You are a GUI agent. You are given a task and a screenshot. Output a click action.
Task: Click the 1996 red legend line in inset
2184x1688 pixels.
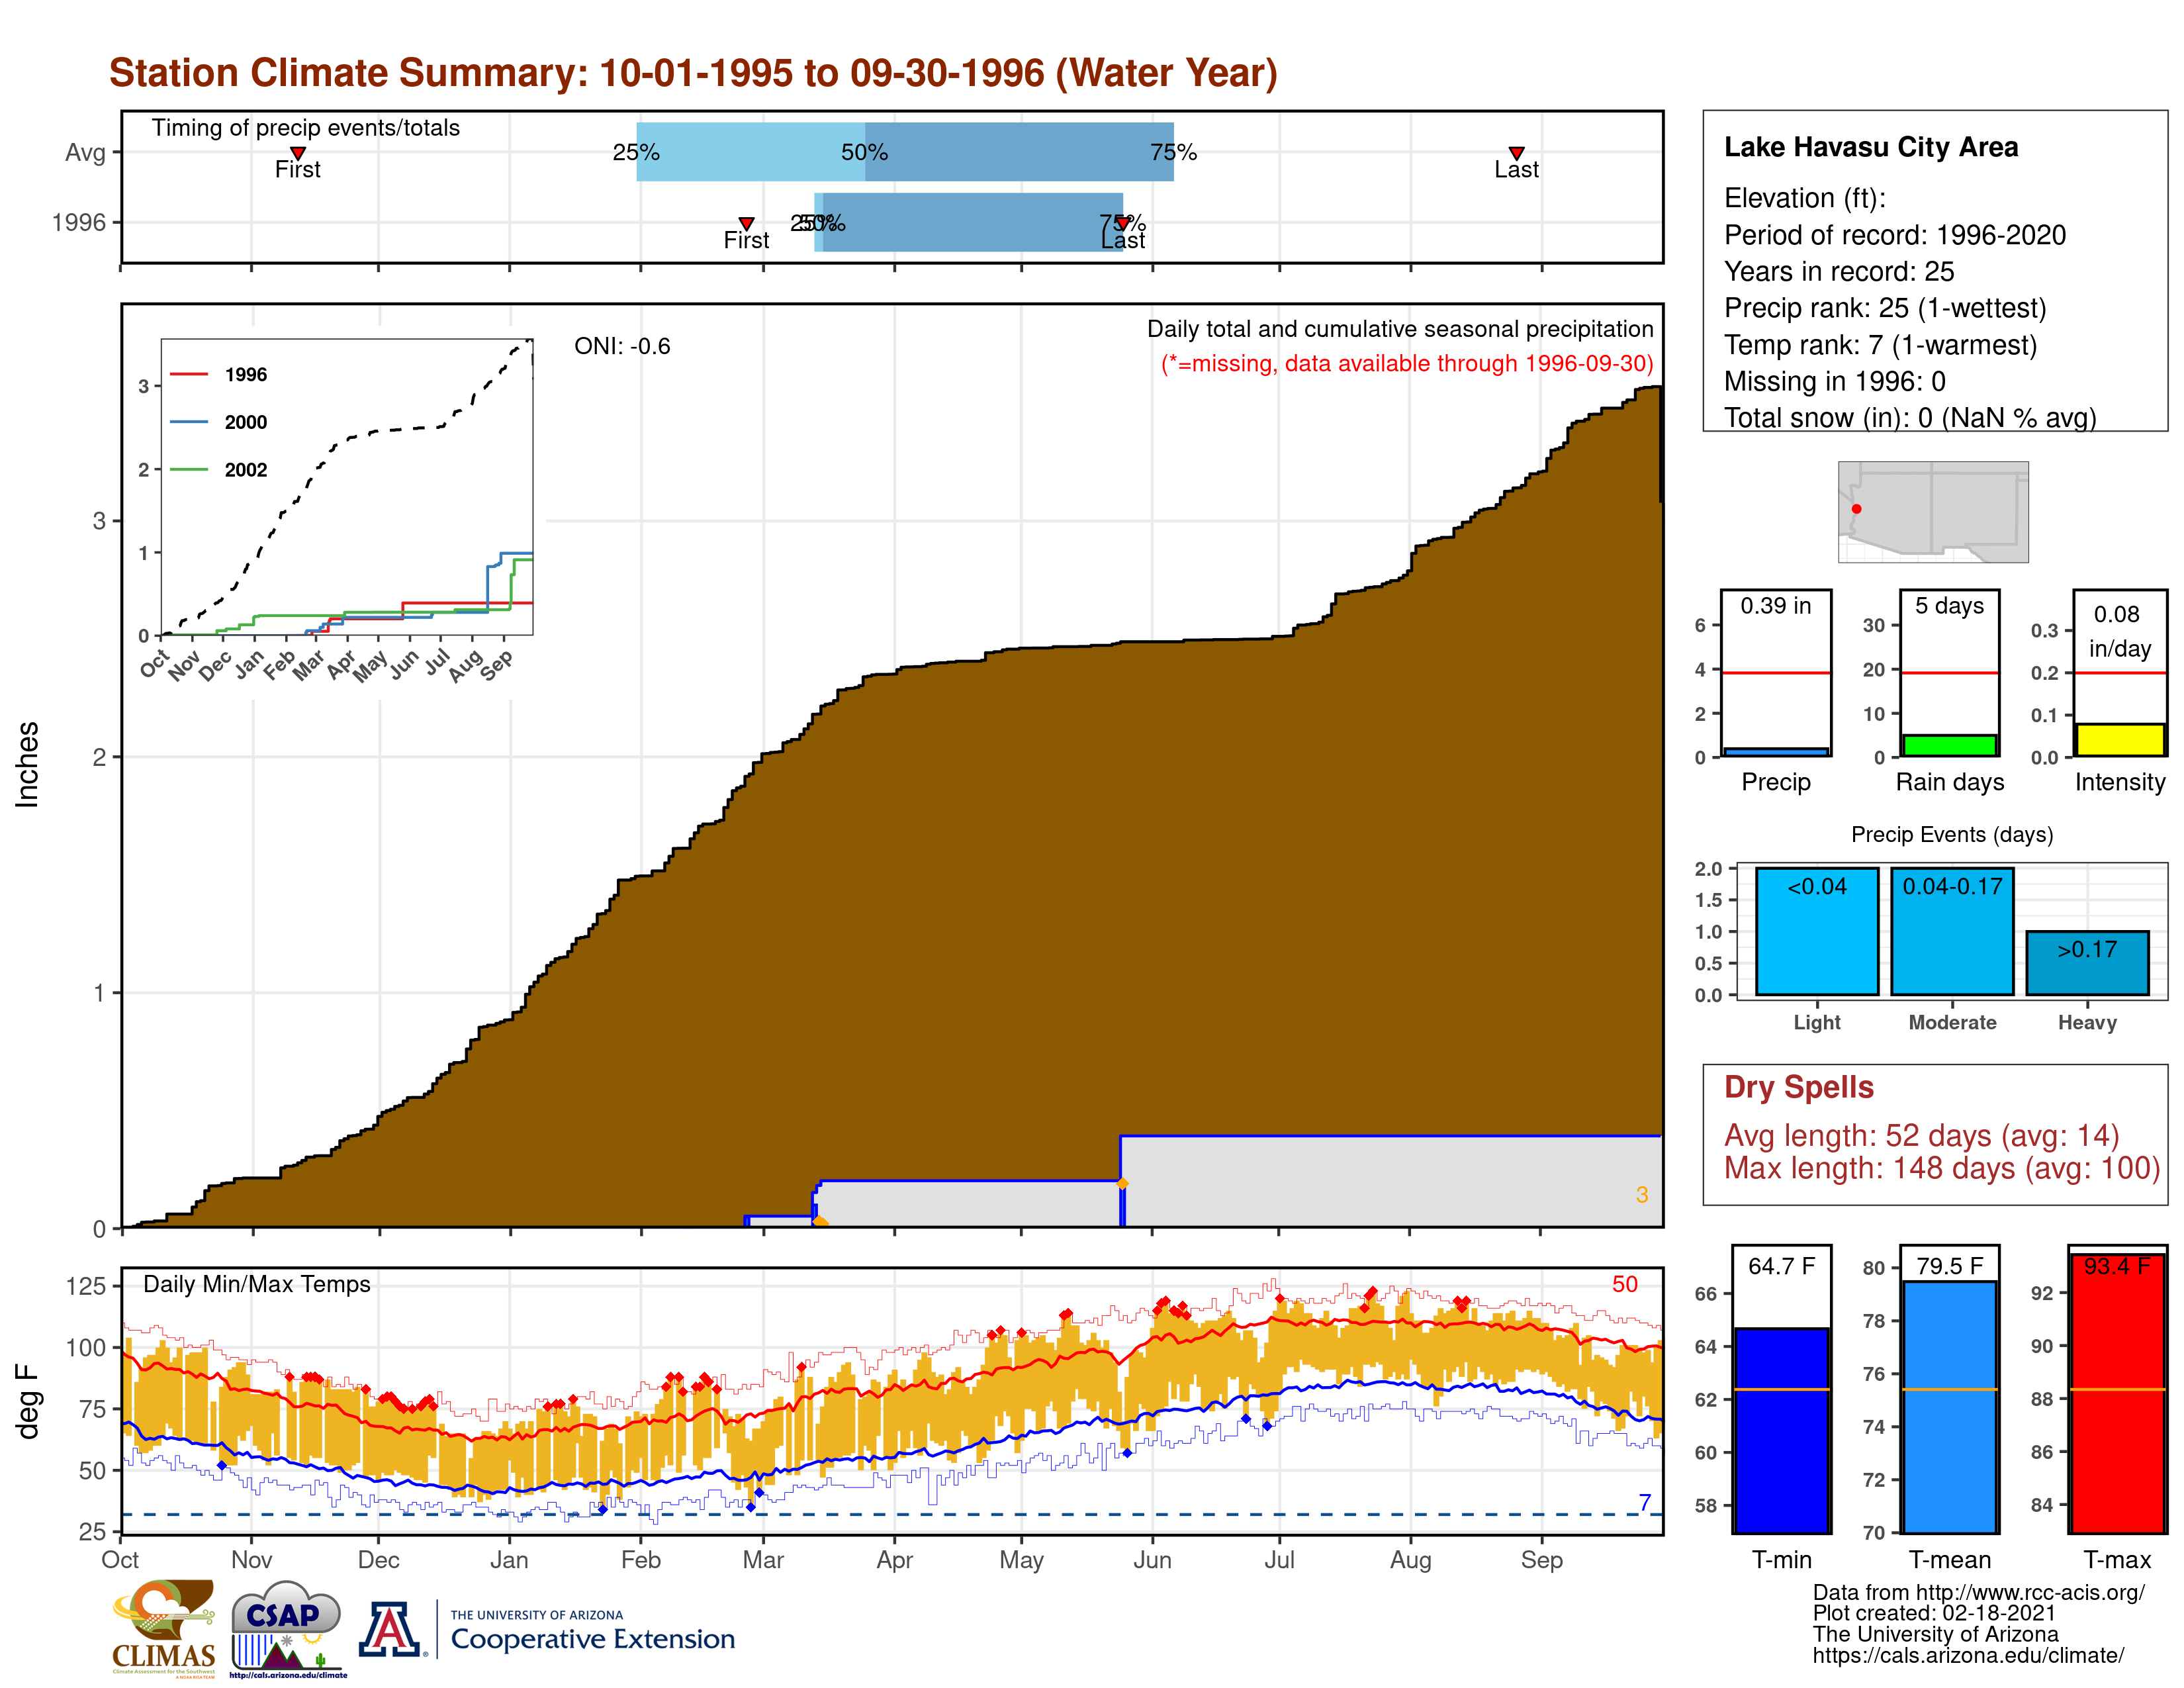[x=188, y=374]
